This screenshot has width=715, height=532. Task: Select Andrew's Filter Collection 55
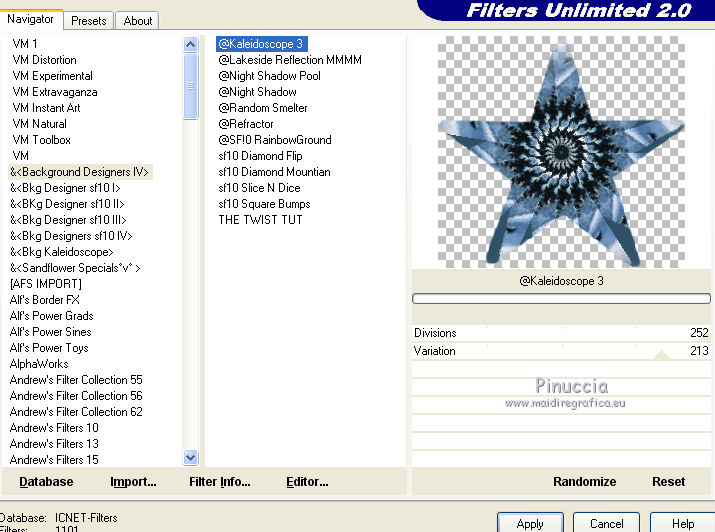(x=76, y=379)
